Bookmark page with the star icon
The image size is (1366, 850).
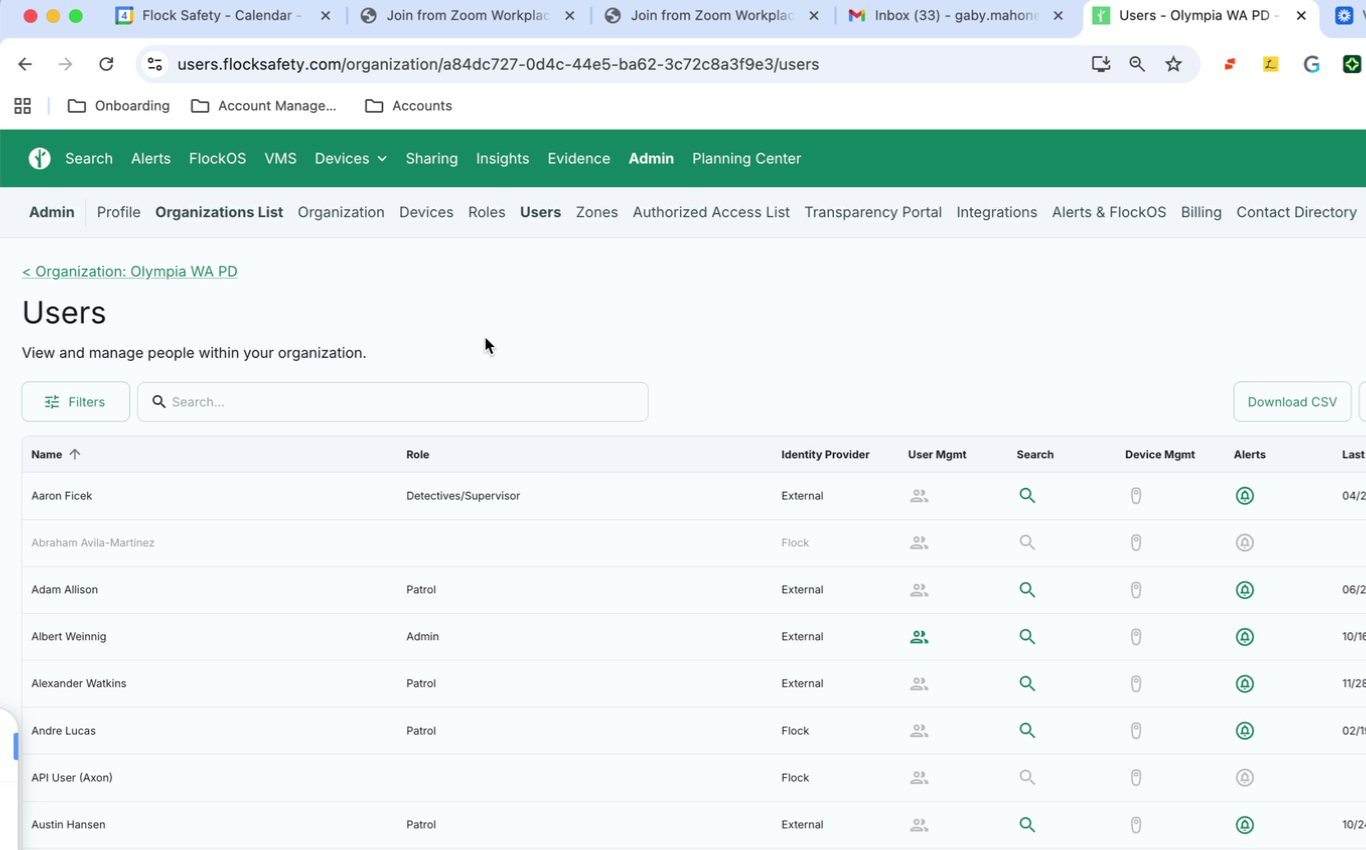click(x=1174, y=64)
